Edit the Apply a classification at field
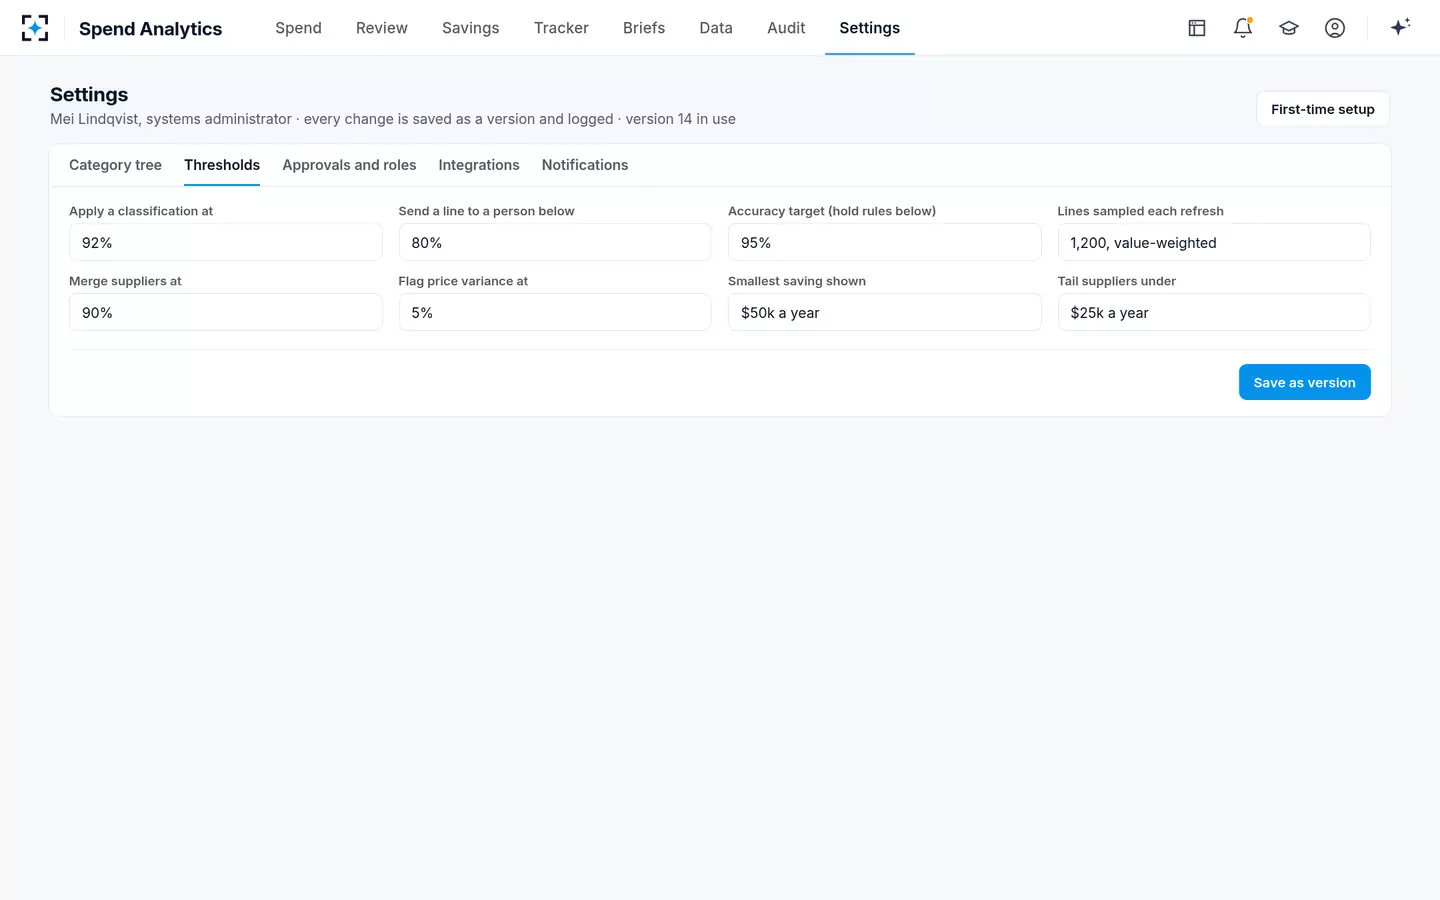Viewport: 1440px width, 900px height. [226, 242]
